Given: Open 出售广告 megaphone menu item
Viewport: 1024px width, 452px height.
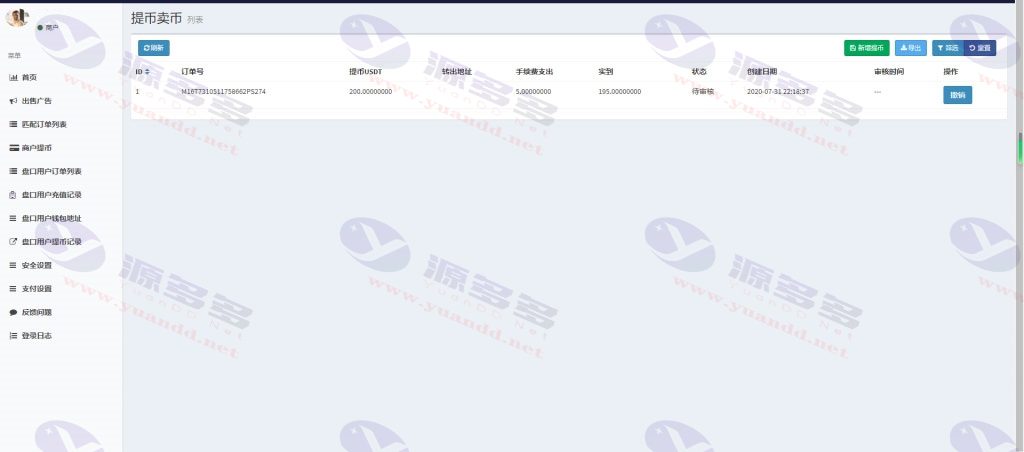Looking at the screenshot, I should (31, 101).
